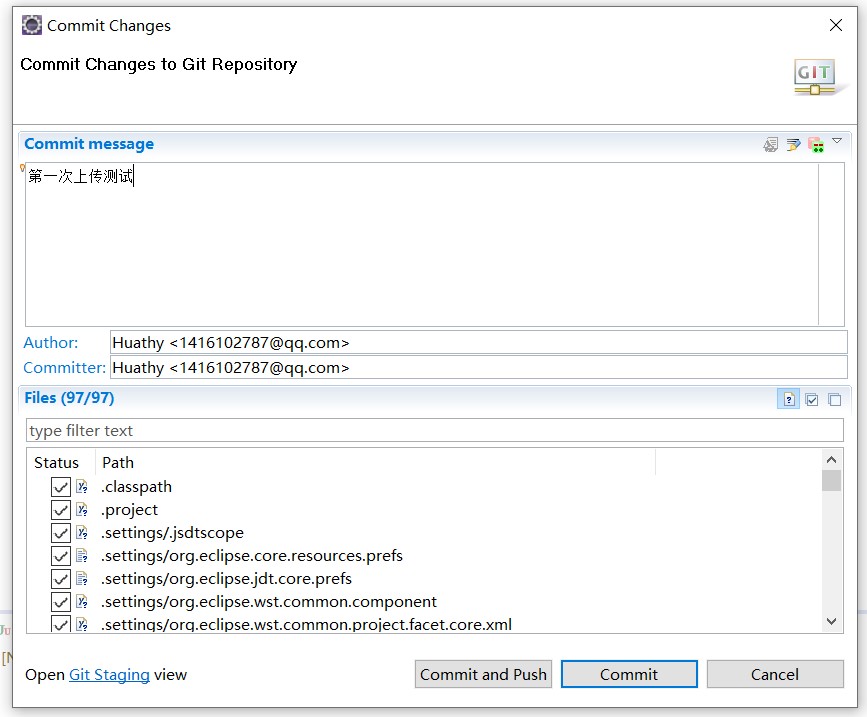The image size is (867, 717).
Task: Click the file list scroll up arrow
Action: pyautogui.click(x=831, y=459)
